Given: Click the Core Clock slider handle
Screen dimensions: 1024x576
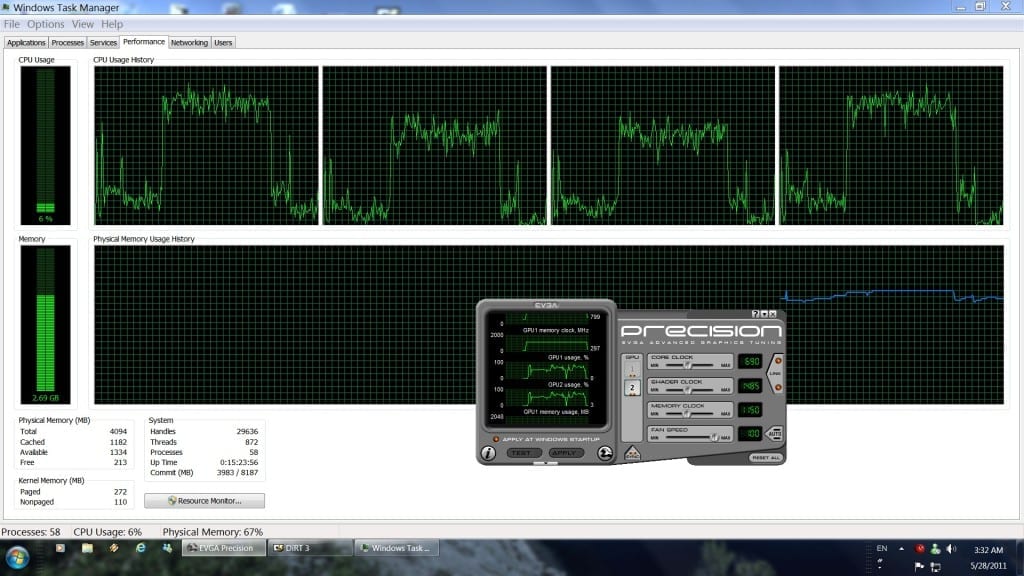Looking at the screenshot, I should (687, 364).
